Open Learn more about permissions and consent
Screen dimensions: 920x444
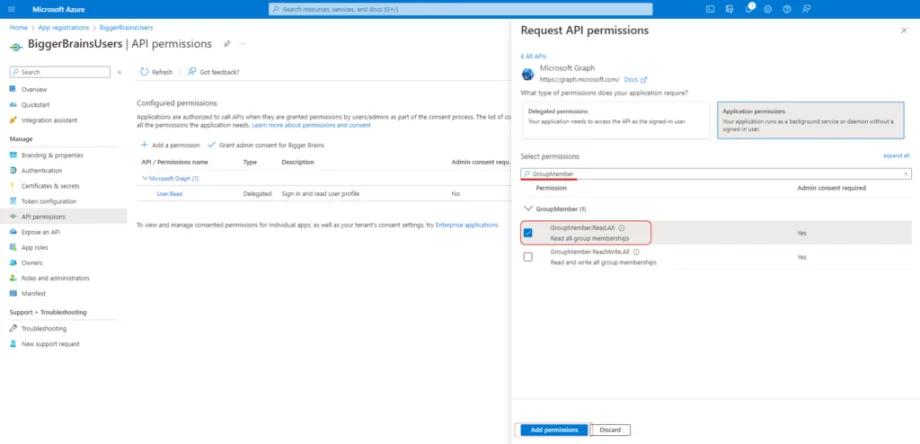click(x=311, y=126)
